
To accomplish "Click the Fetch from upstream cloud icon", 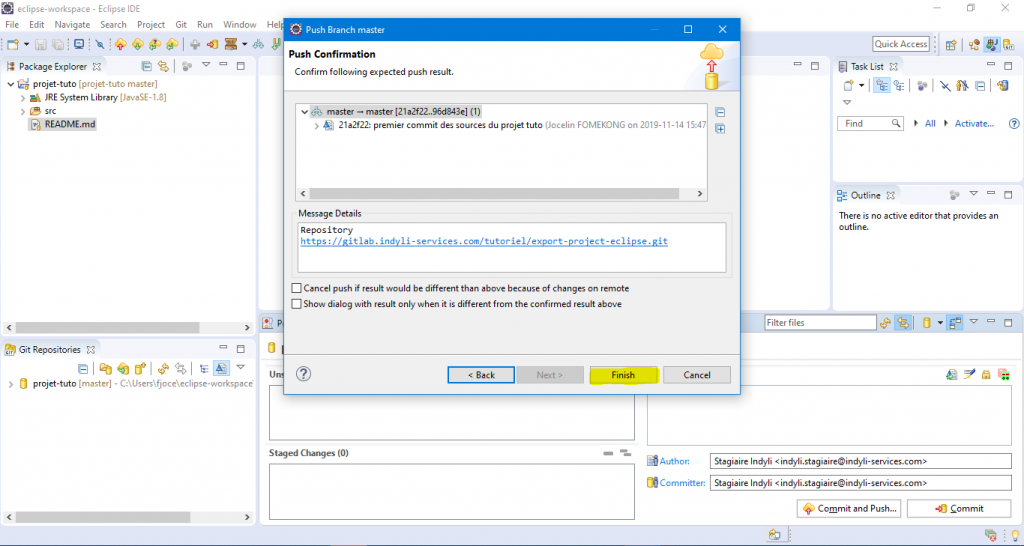I will (x=138, y=44).
